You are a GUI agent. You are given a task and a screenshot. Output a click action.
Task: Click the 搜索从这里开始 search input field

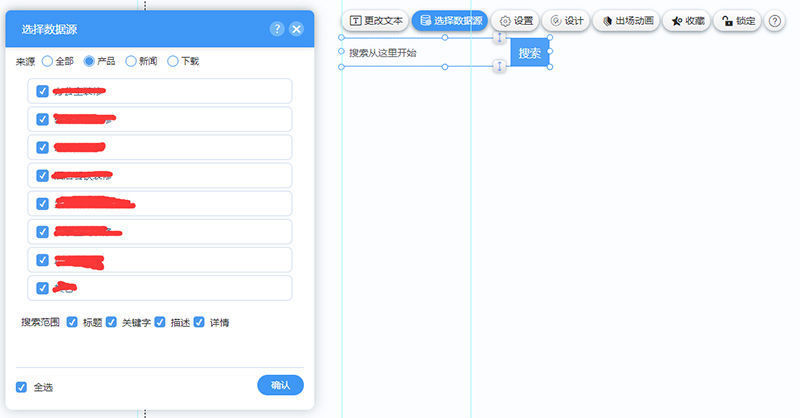tap(420, 53)
